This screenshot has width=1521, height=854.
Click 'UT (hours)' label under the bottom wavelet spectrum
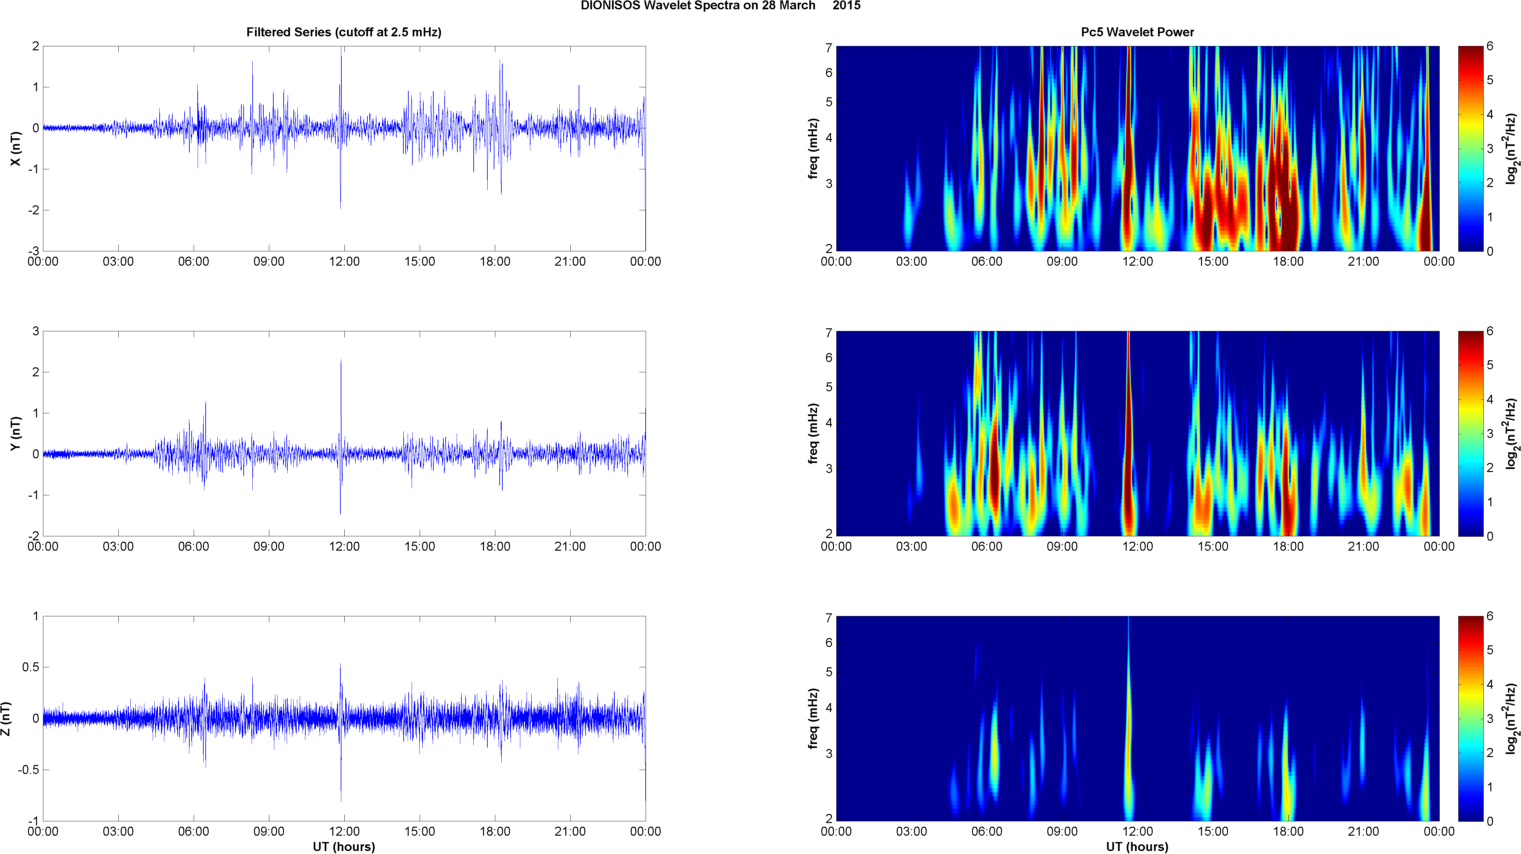pyautogui.click(x=1137, y=847)
